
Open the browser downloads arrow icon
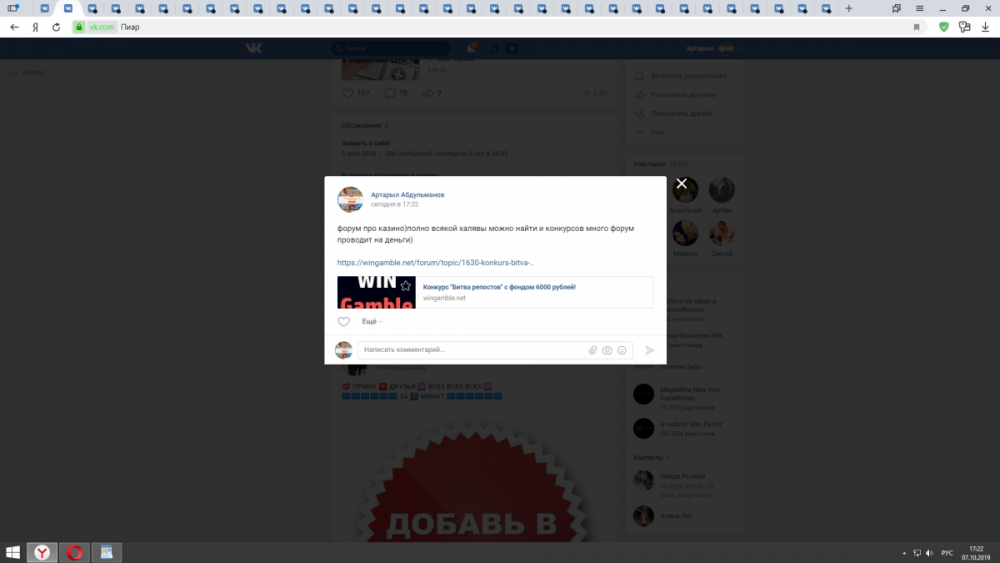point(985,27)
